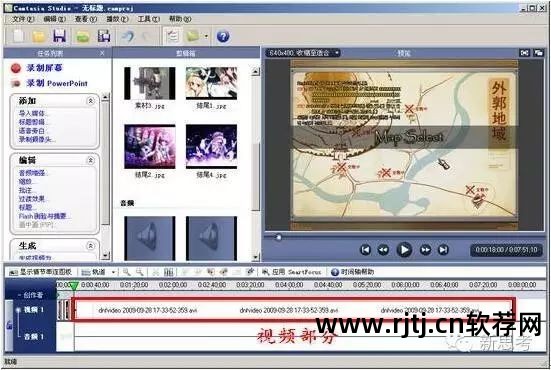Detach the preview window icon
The height and width of the screenshot is (370, 551).
(x=538, y=53)
